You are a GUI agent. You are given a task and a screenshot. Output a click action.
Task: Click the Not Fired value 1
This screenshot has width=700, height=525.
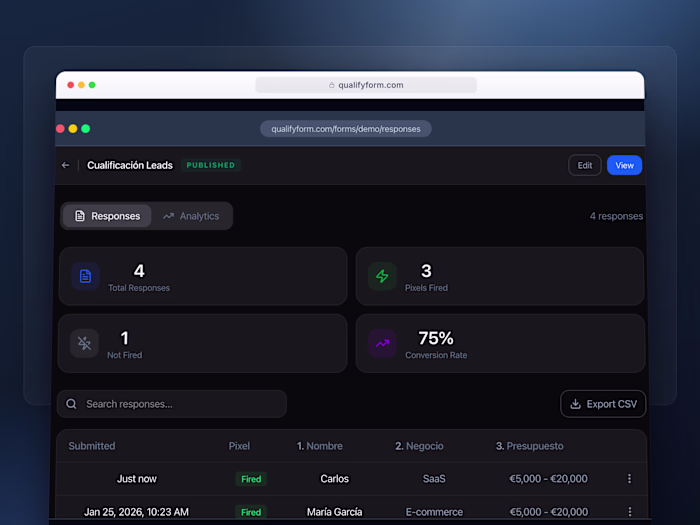(x=125, y=338)
